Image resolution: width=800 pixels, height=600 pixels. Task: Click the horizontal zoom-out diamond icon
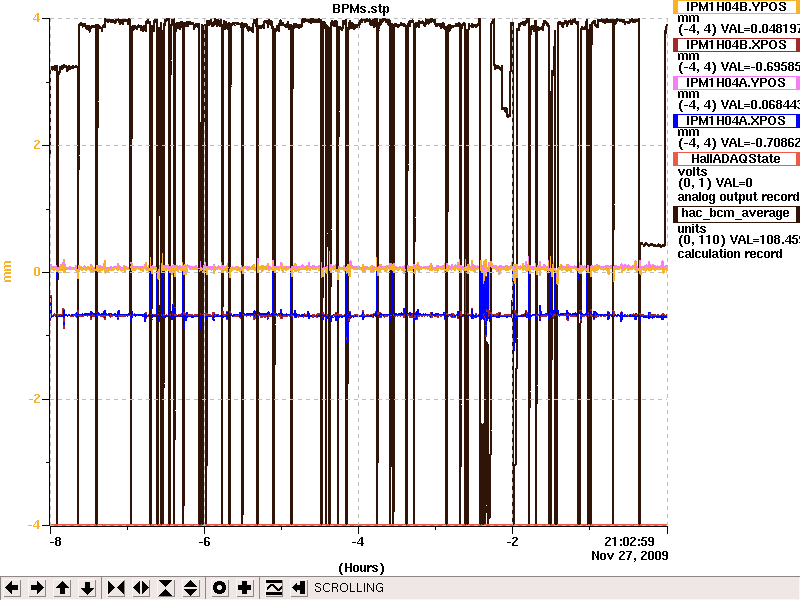pyautogui.click(x=141, y=588)
